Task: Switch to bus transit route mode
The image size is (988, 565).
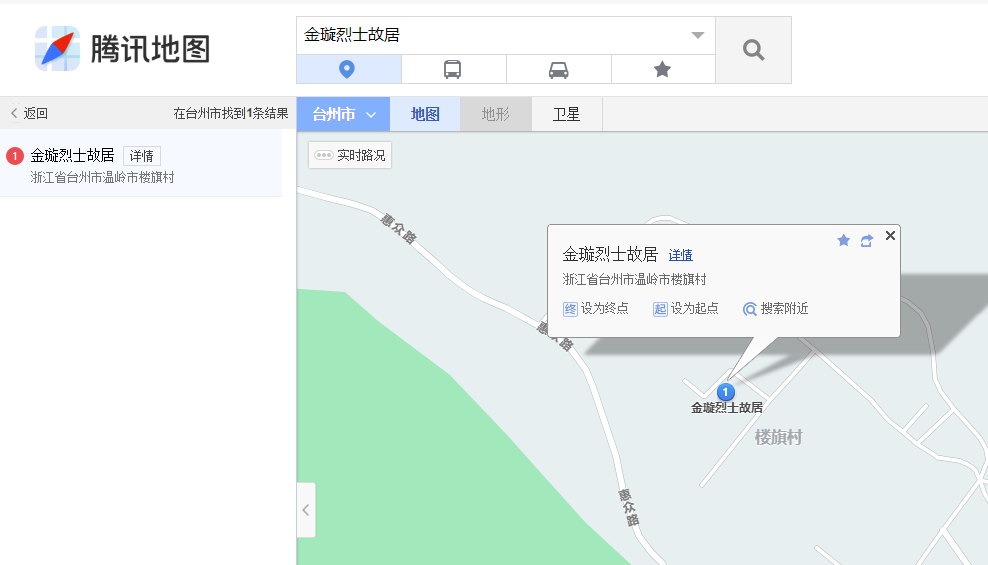Action: pyautogui.click(x=453, y=69)
